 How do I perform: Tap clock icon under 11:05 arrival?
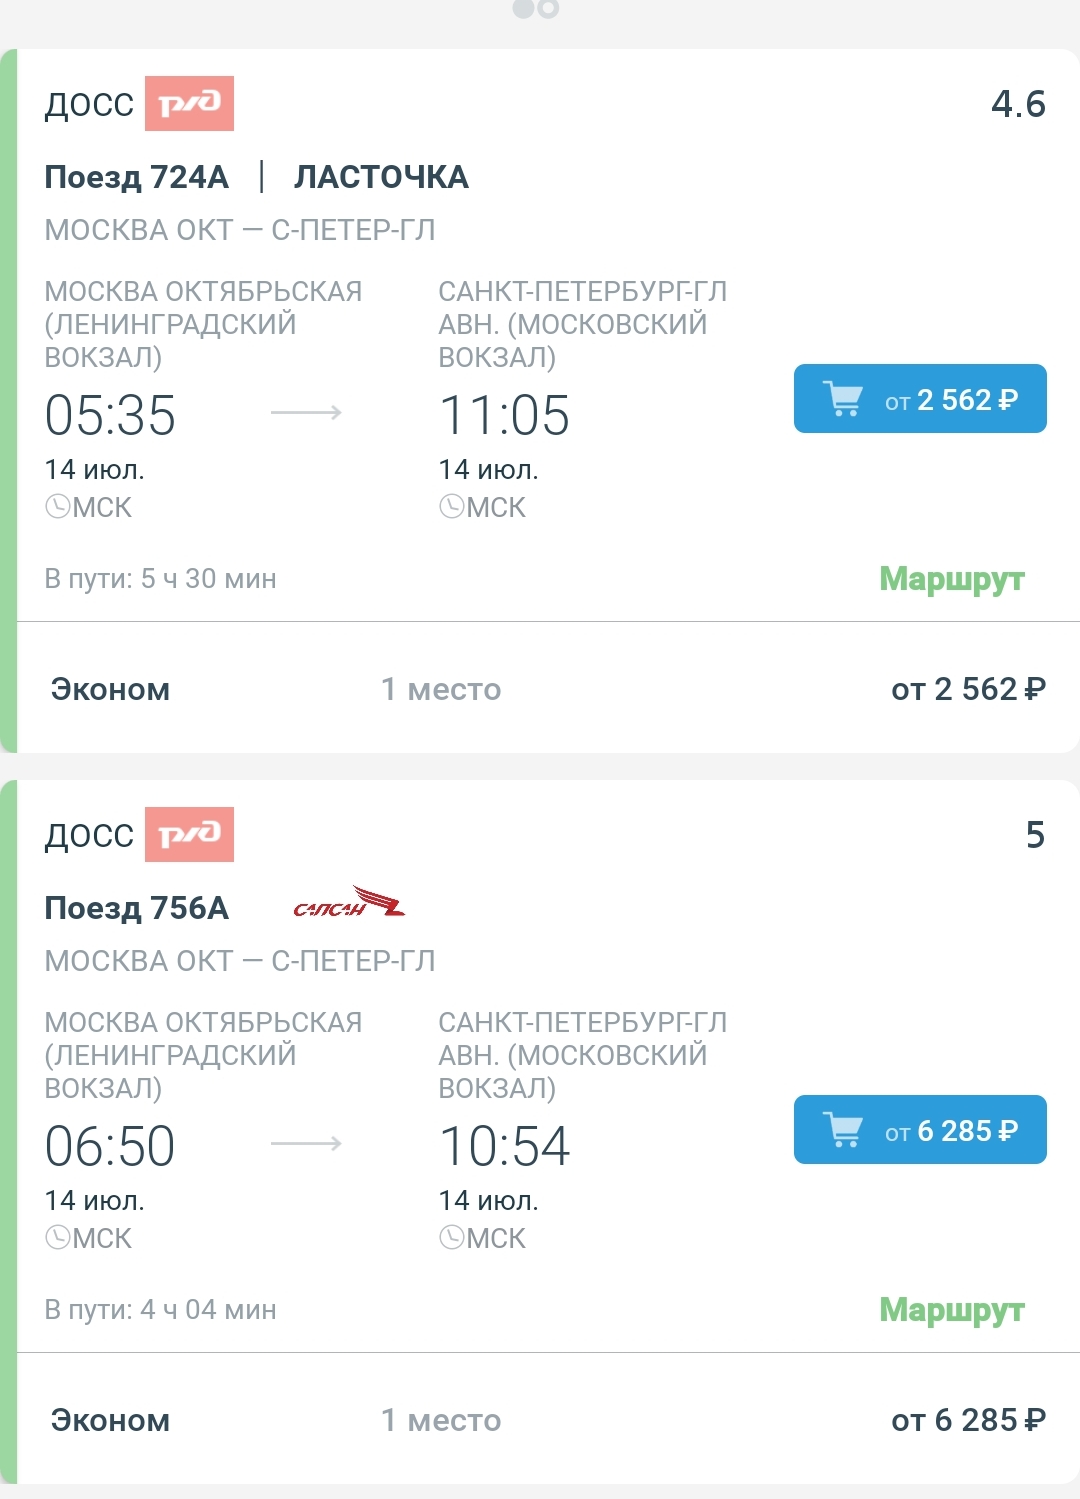(452, 507)
